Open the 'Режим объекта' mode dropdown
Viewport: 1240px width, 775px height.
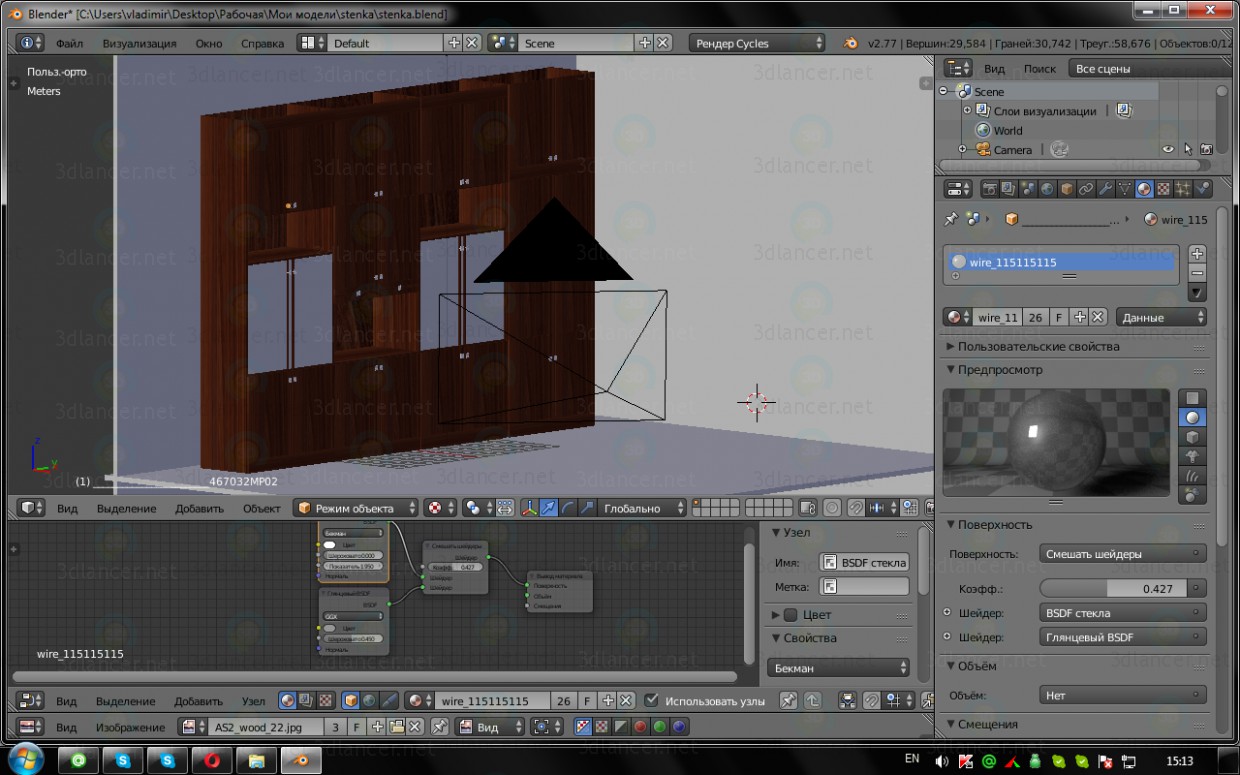point(356,508)
